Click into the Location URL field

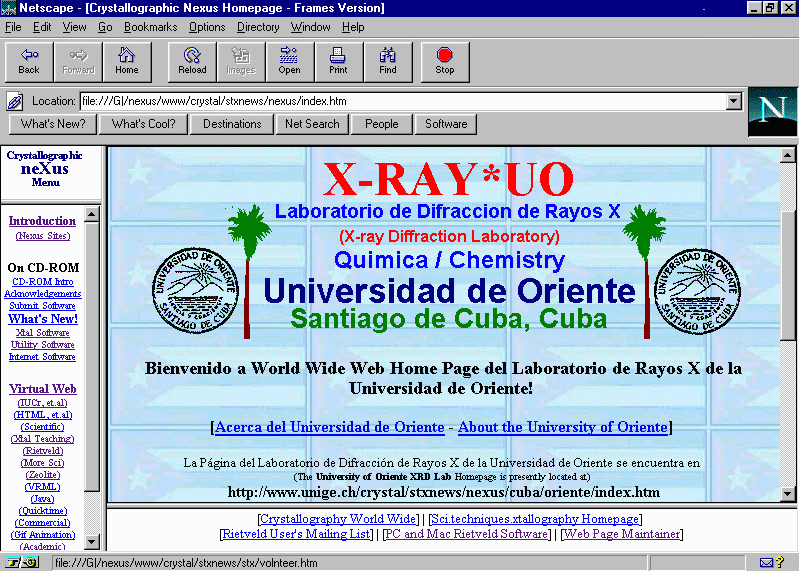coord(403,101)
